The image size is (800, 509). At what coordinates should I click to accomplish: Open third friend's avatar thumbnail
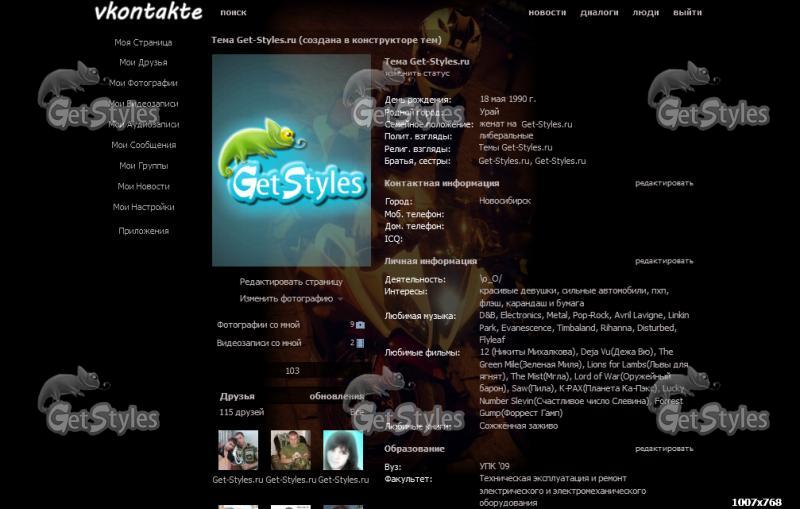tap(343, 450)
